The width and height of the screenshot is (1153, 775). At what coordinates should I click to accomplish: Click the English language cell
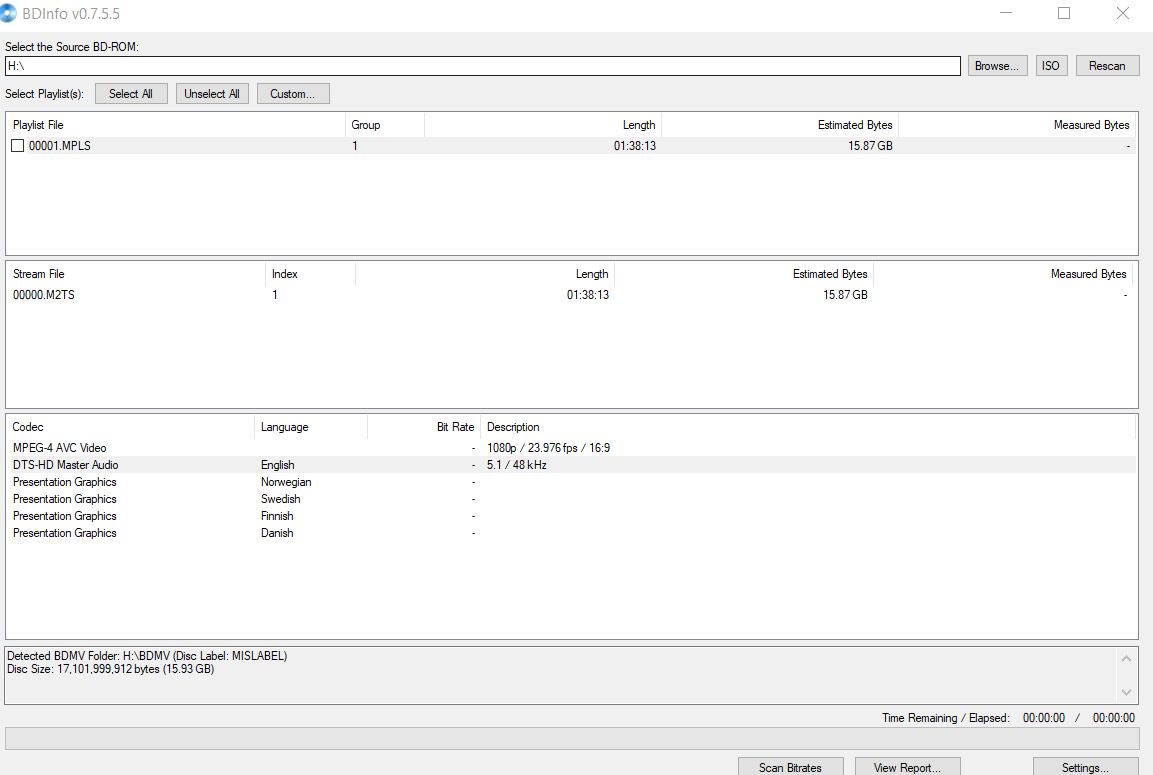(277, 465)
